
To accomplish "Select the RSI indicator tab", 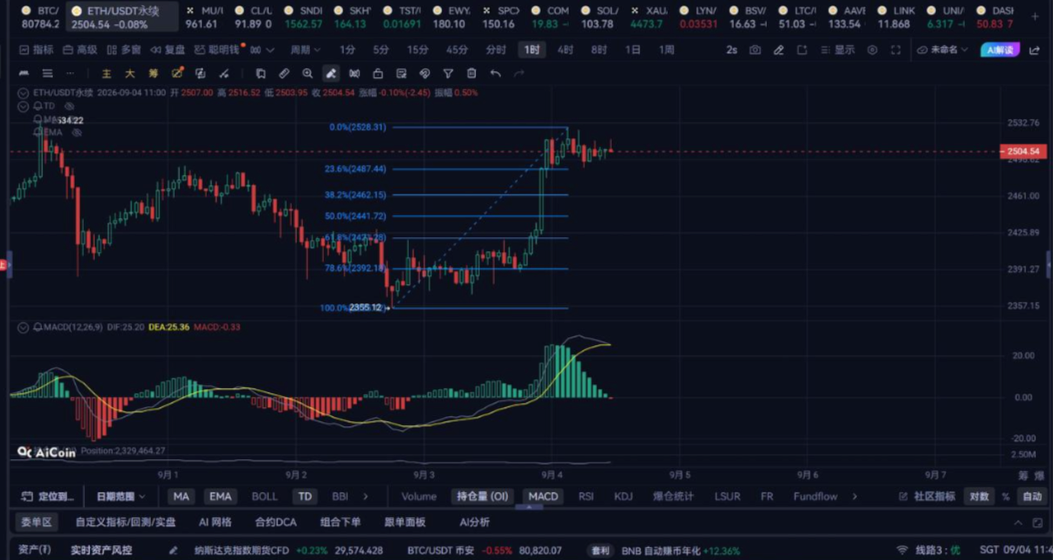I will (x=586, y=497).
